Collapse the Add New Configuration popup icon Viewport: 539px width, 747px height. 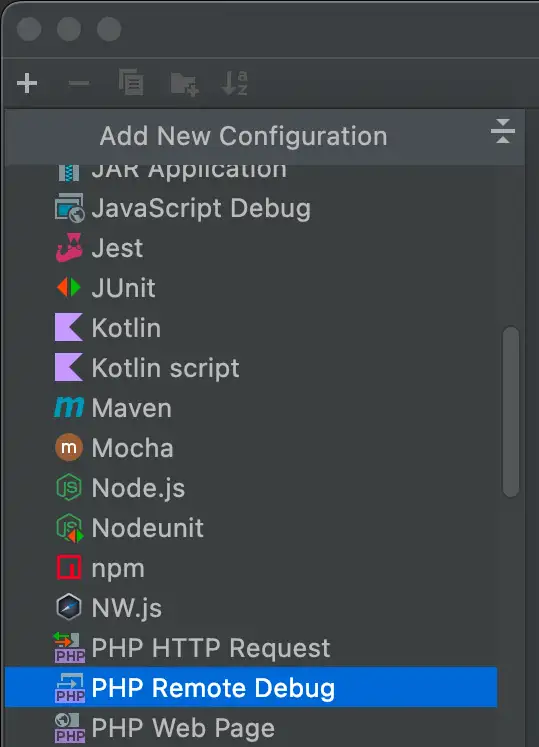(x=503, y=131)
